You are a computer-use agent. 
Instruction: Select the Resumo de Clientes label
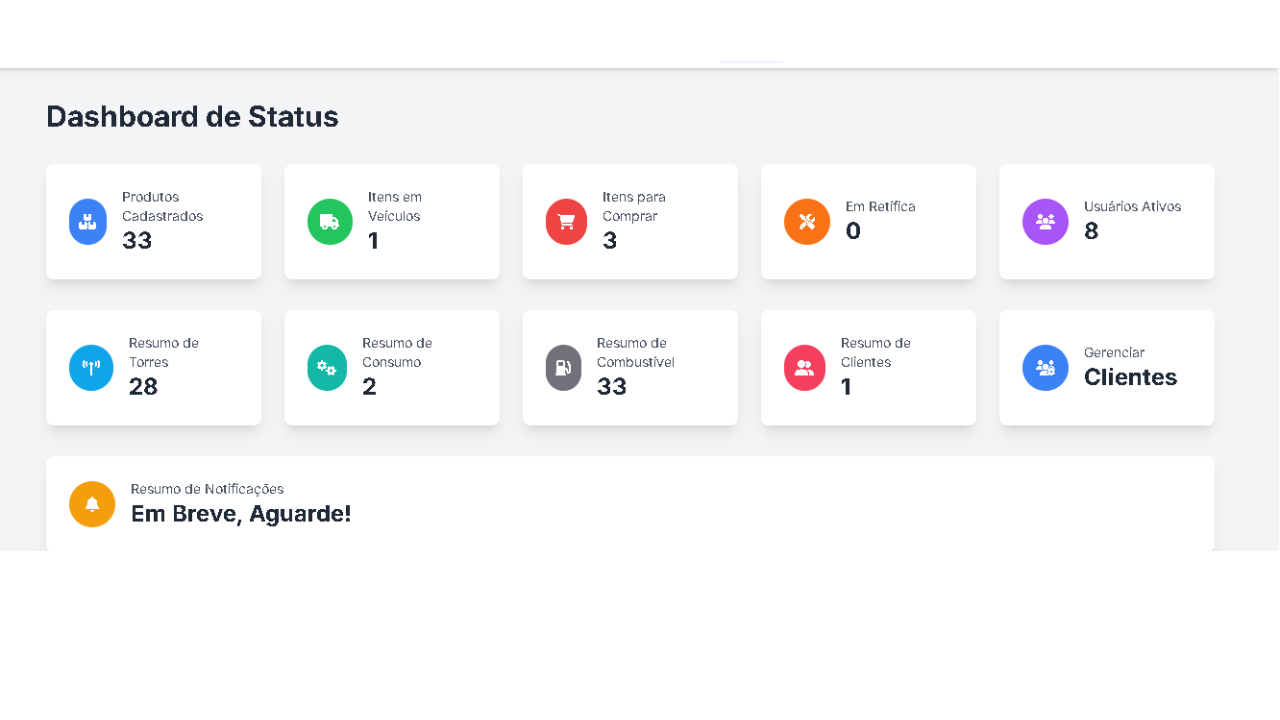pos(875,352)
